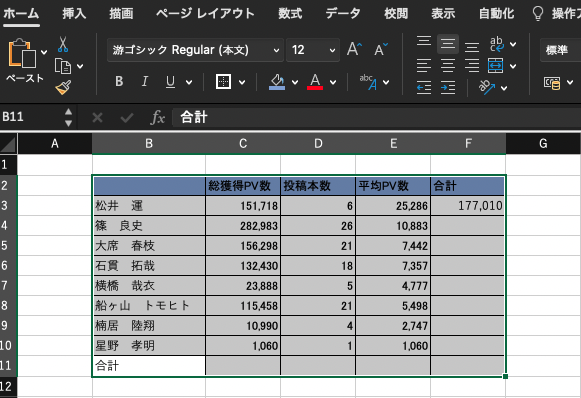
Task: Click the Decrease Font Size icon
Action: pos(381,49)
